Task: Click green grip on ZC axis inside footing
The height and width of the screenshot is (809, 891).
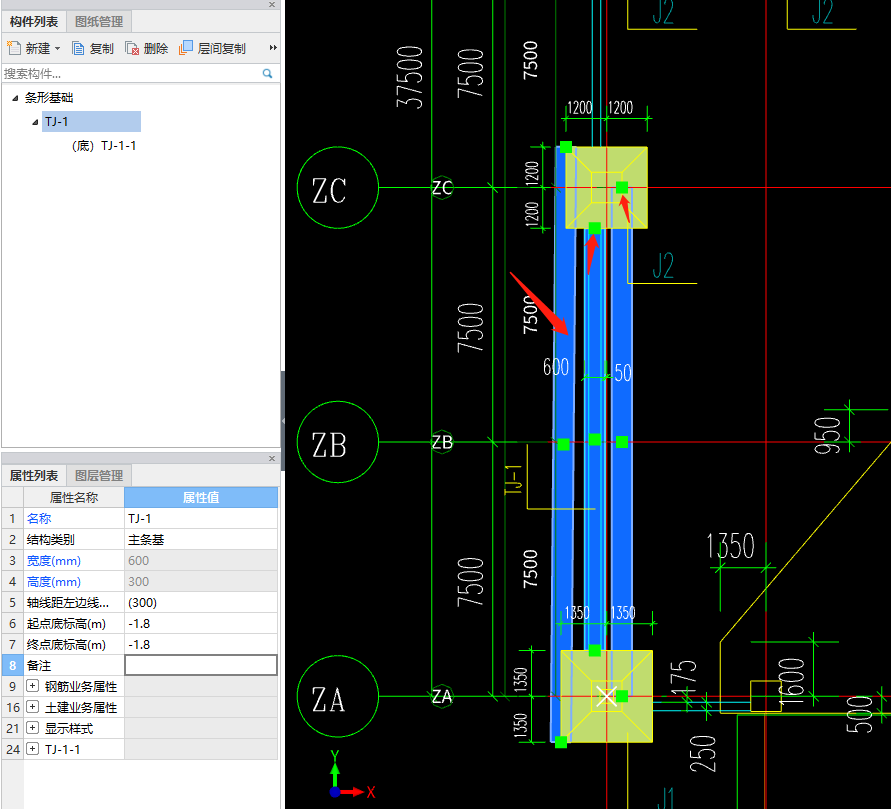Action: [x=622, y=187]
